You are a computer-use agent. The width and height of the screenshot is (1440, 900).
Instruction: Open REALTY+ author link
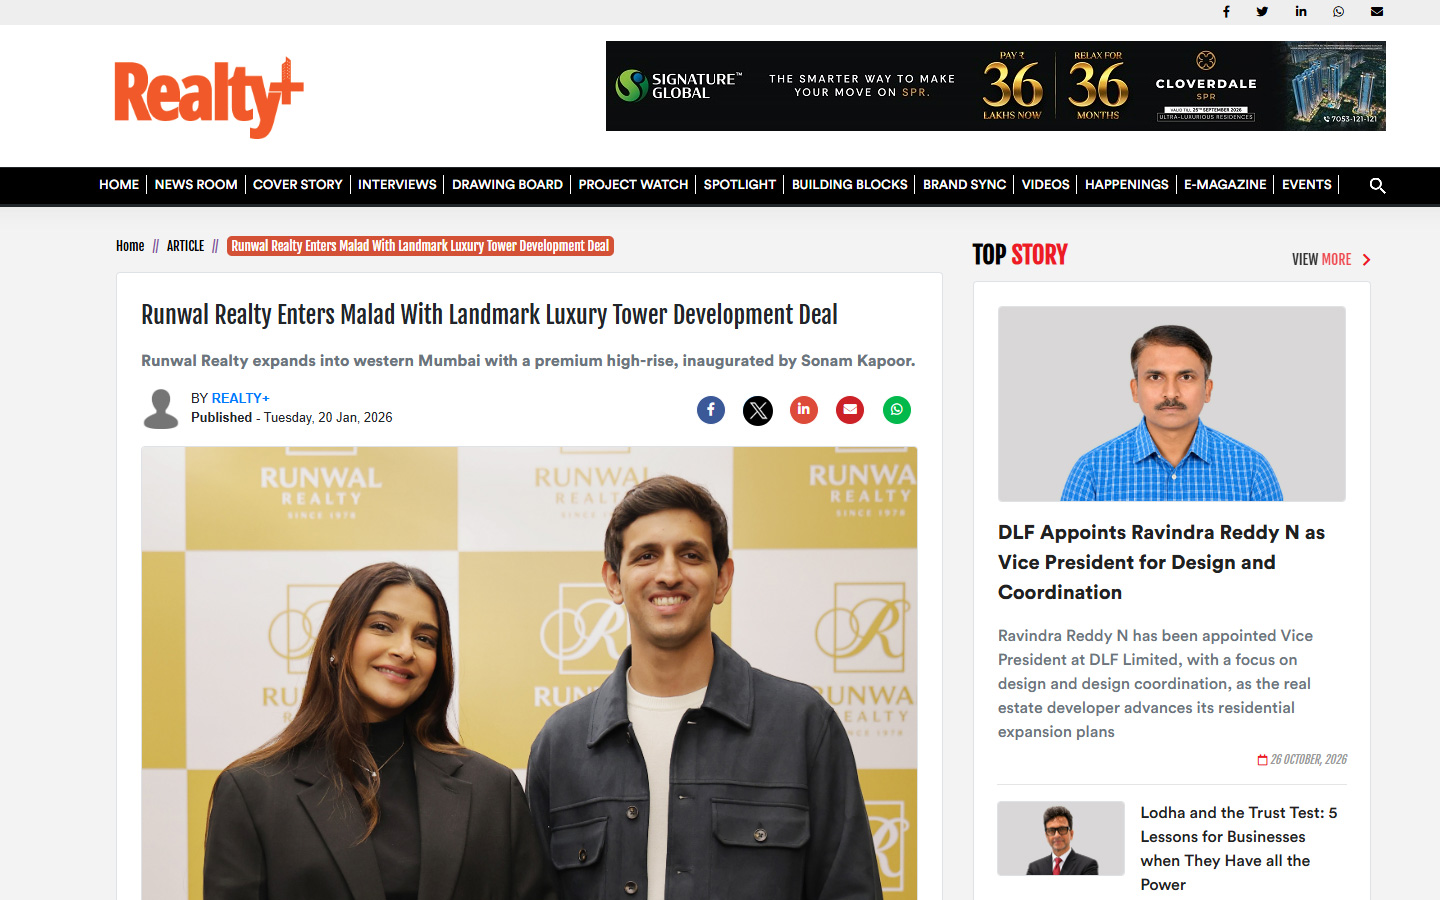point(240,398)
